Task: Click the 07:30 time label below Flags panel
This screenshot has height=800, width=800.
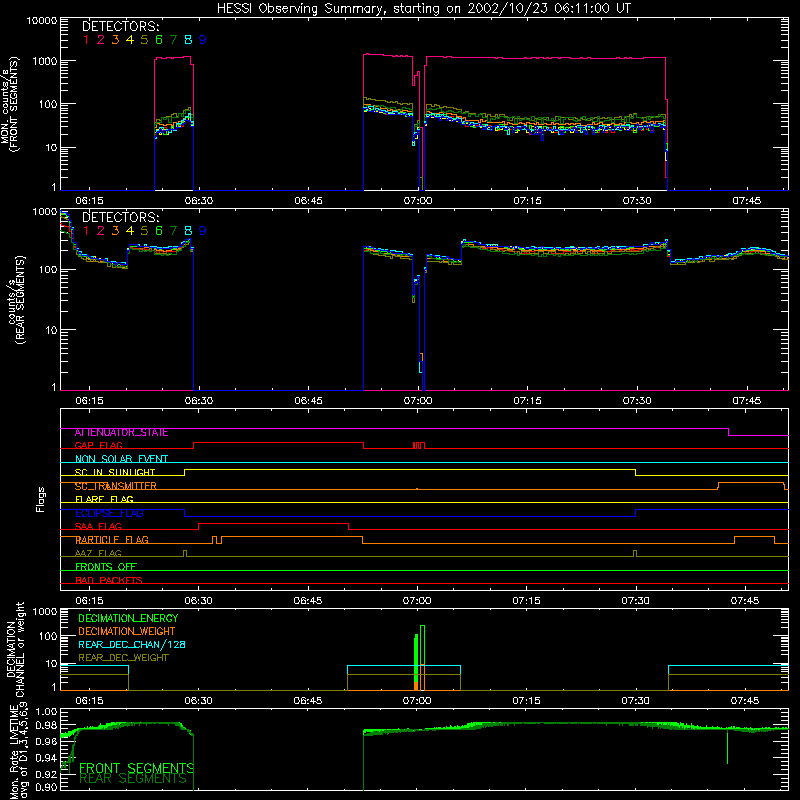Action: [x=636, y=601]
